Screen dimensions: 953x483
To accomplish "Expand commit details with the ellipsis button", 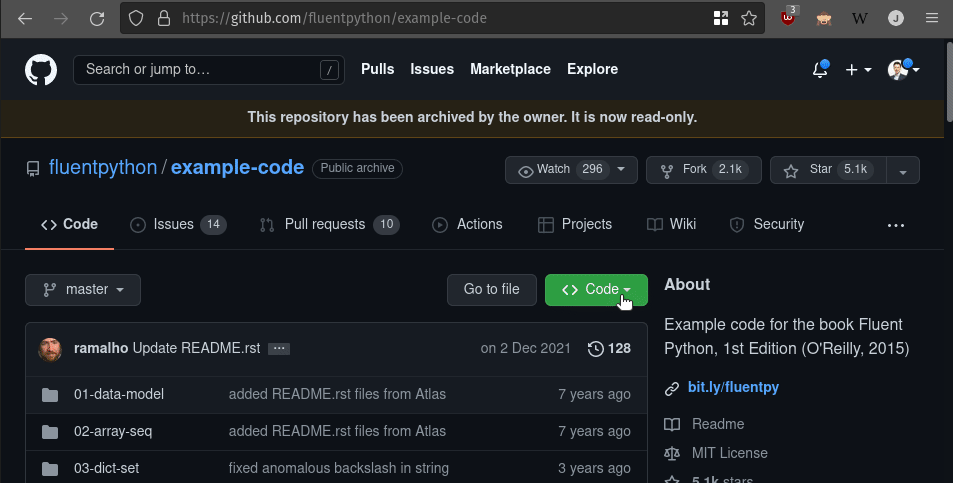I will [279, 349].
